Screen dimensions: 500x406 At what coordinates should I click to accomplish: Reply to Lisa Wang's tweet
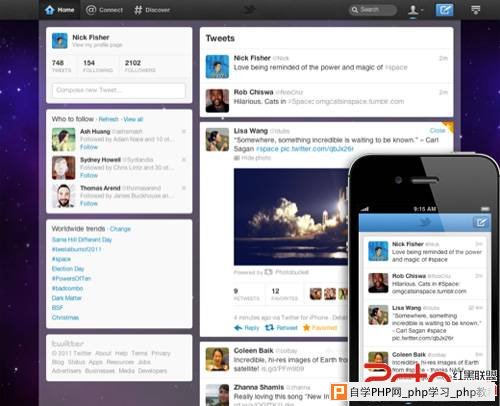[x=247, y=328]
